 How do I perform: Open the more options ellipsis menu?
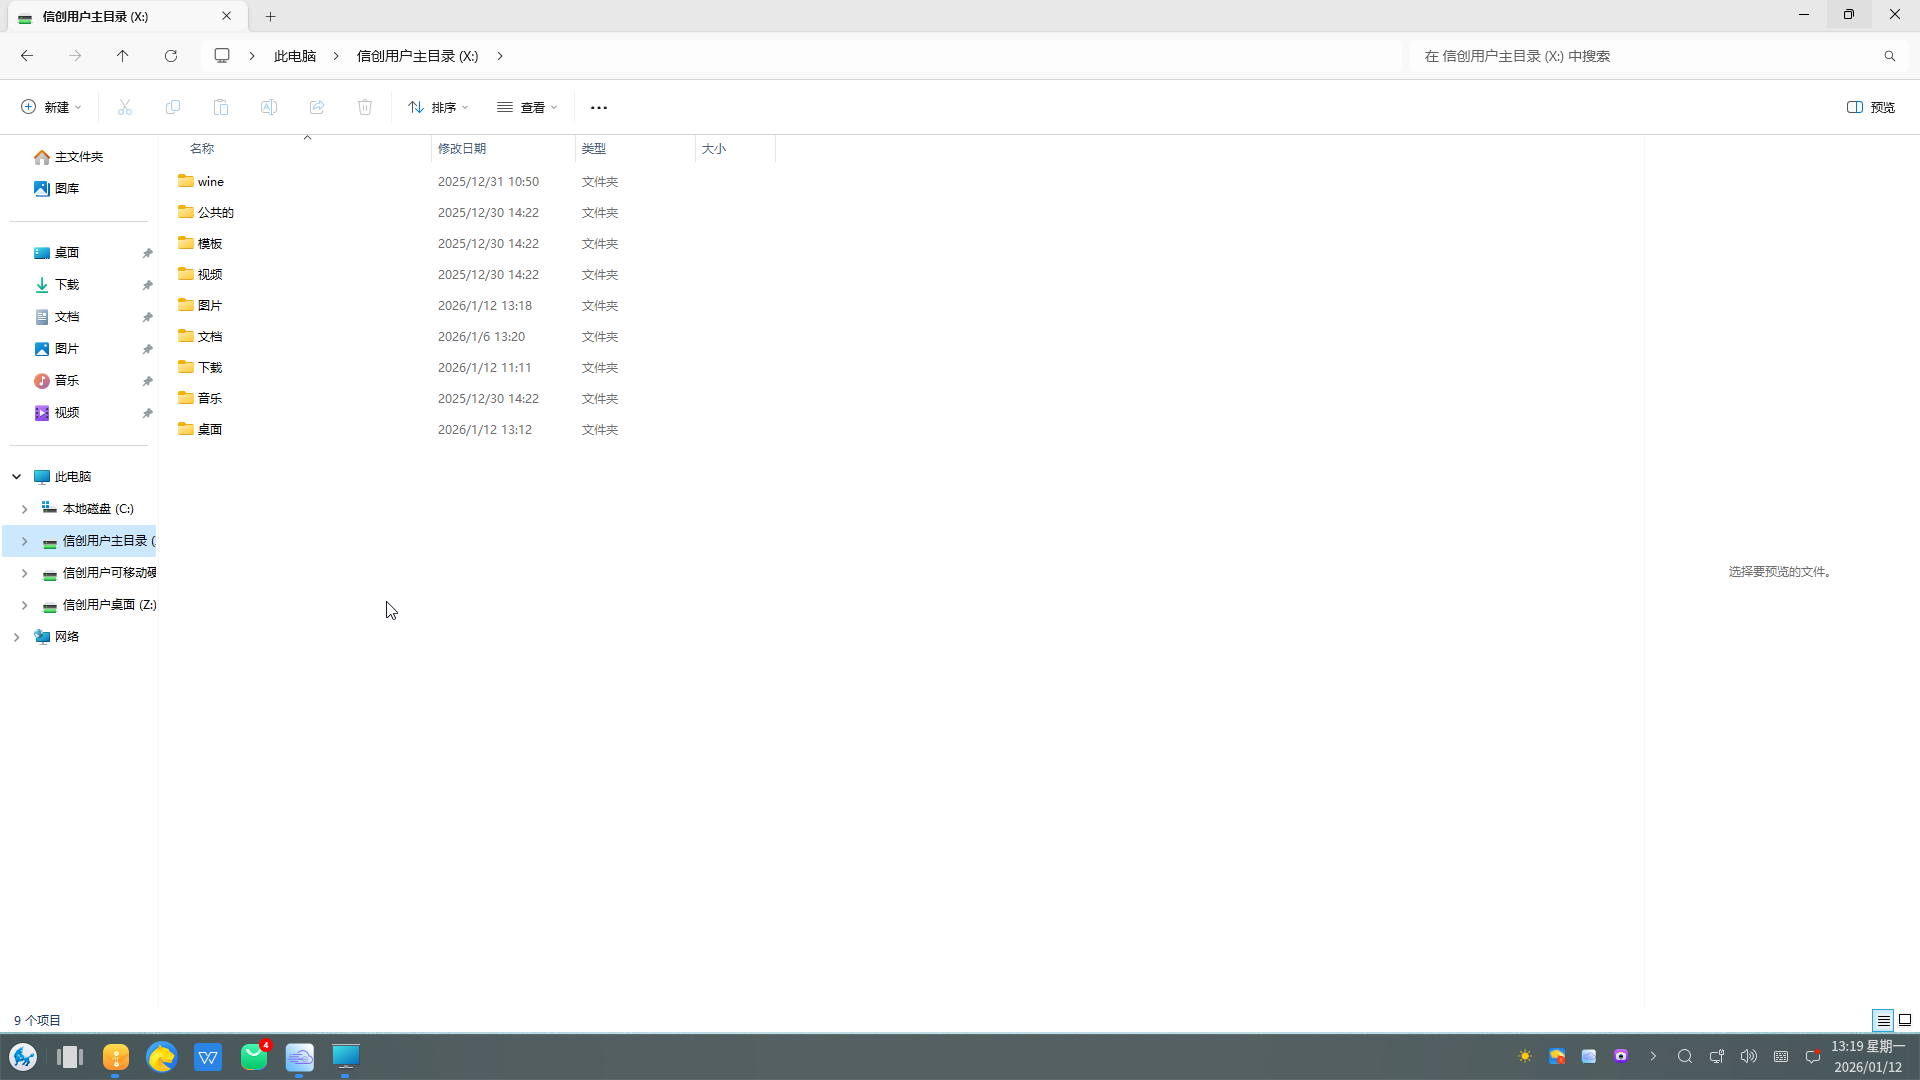pyautogui.click(x=599, y=107)
